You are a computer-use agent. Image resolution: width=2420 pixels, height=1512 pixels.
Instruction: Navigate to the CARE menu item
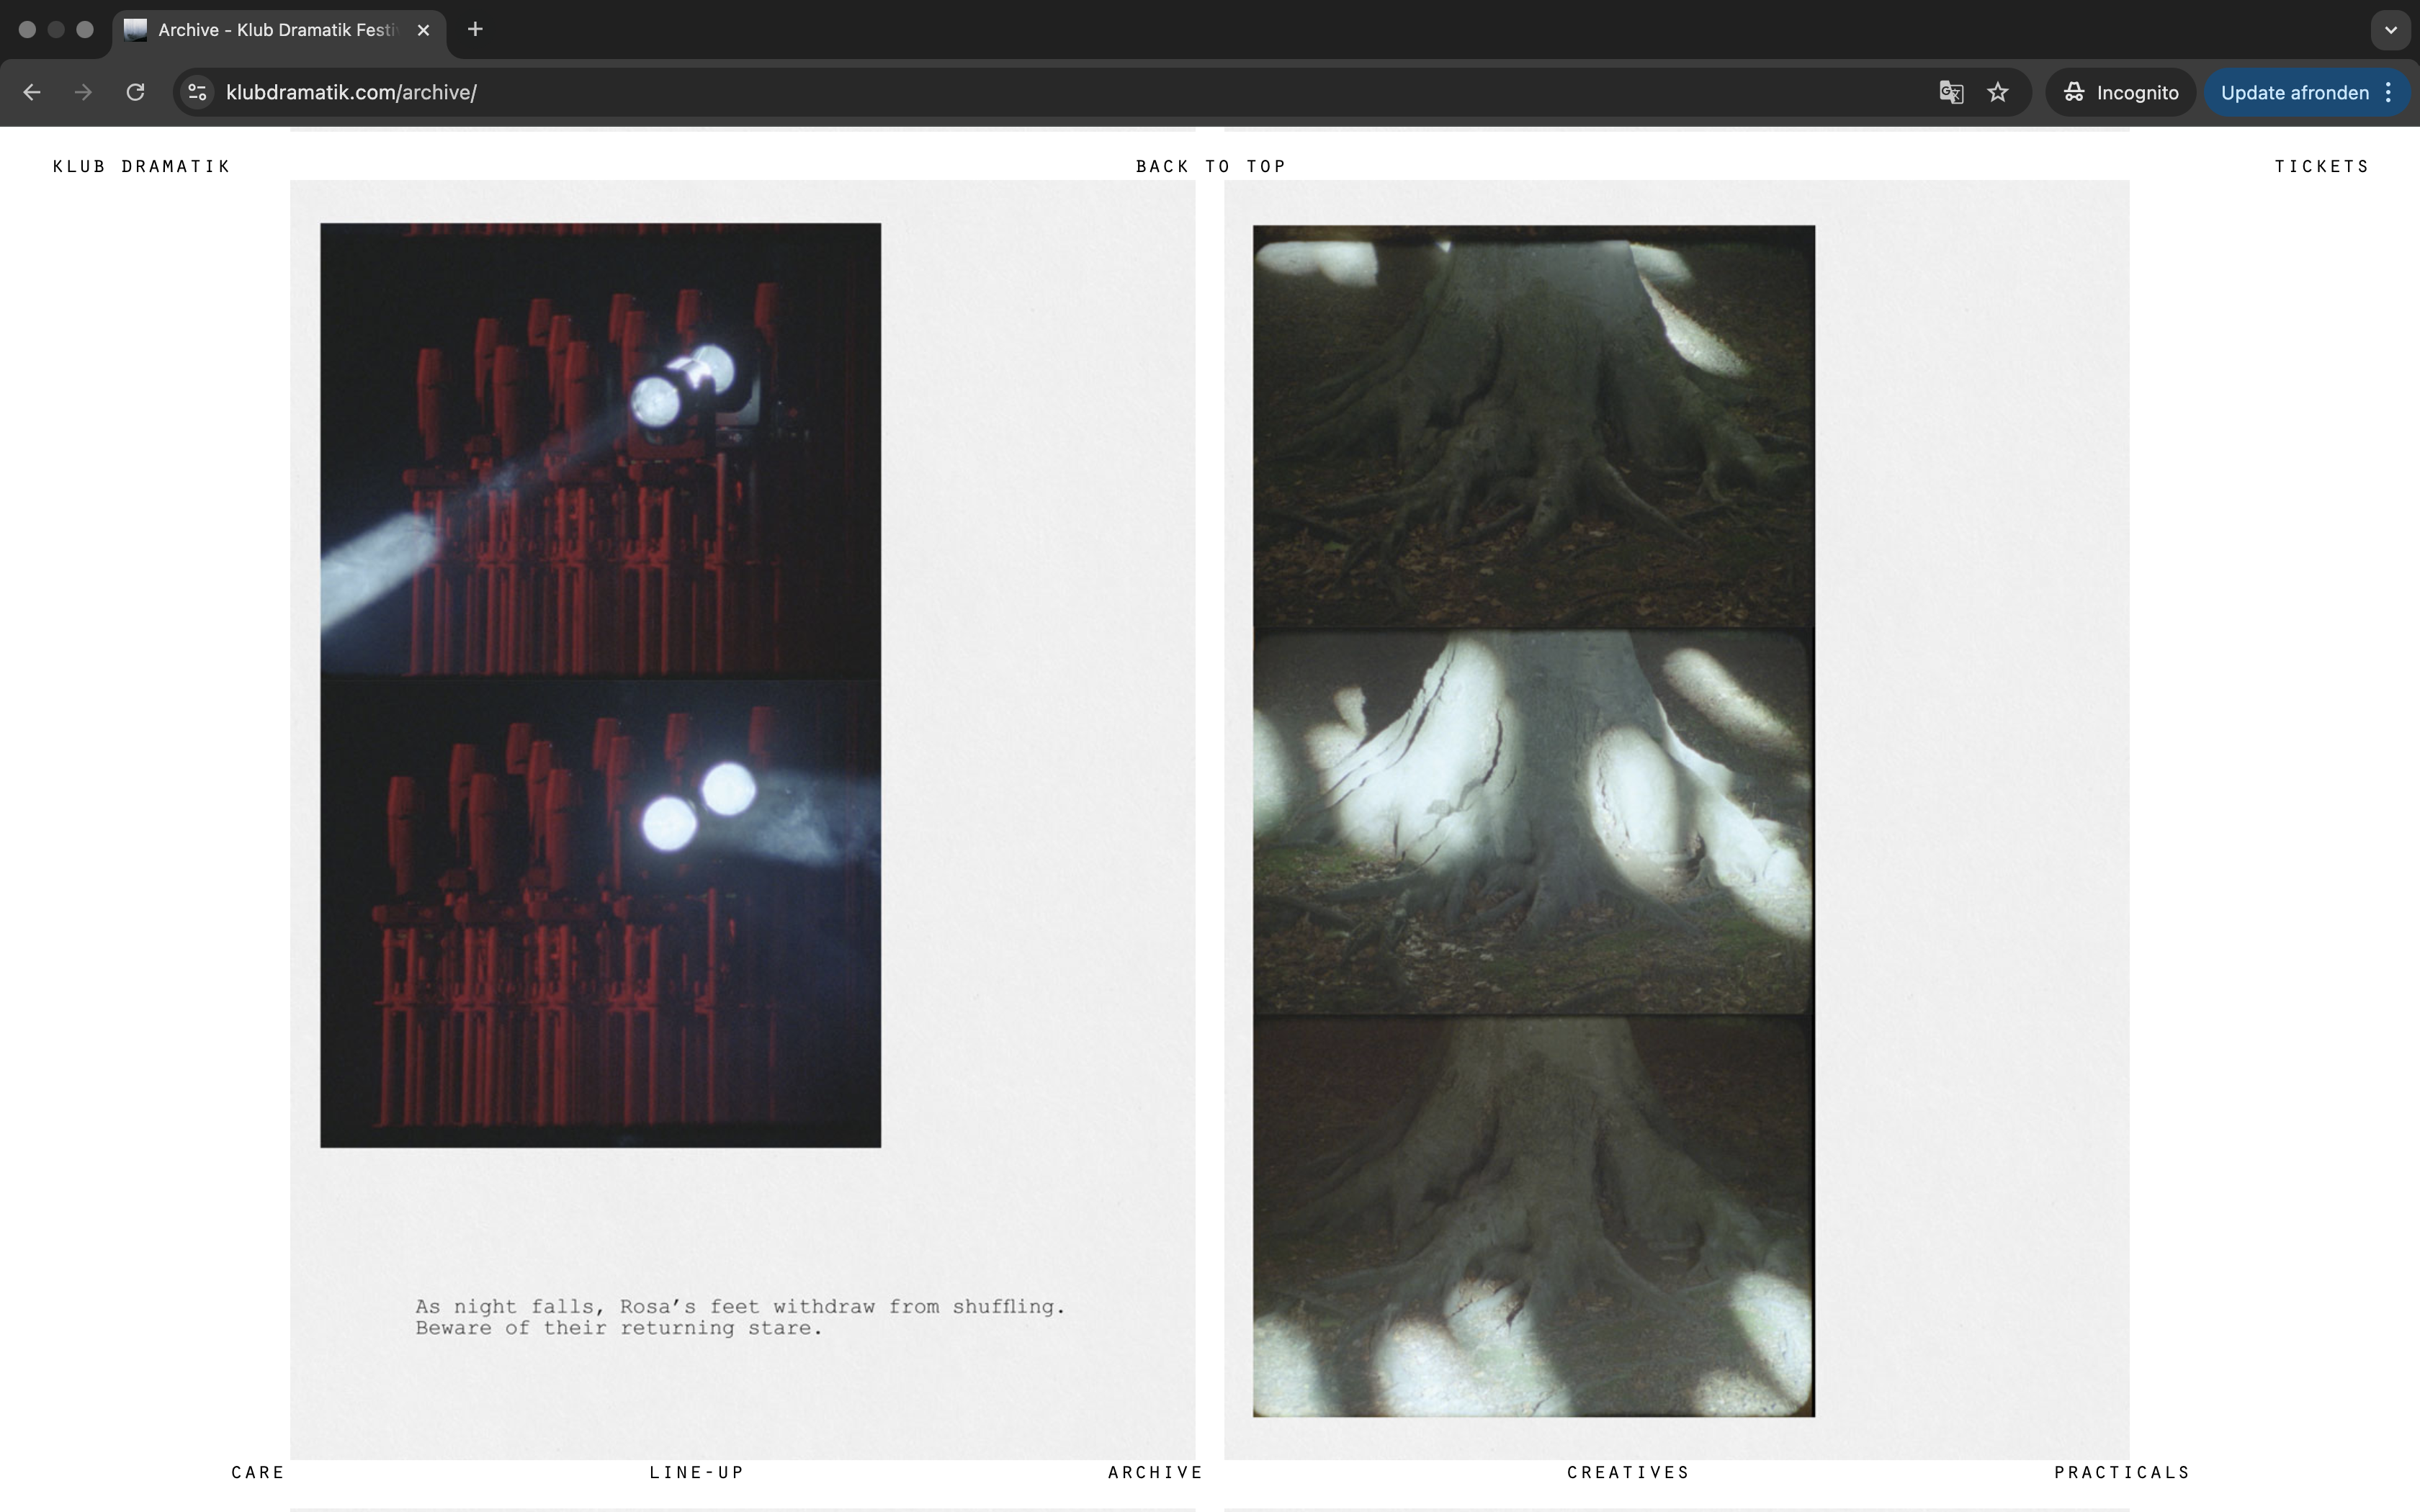[258, 1472]
